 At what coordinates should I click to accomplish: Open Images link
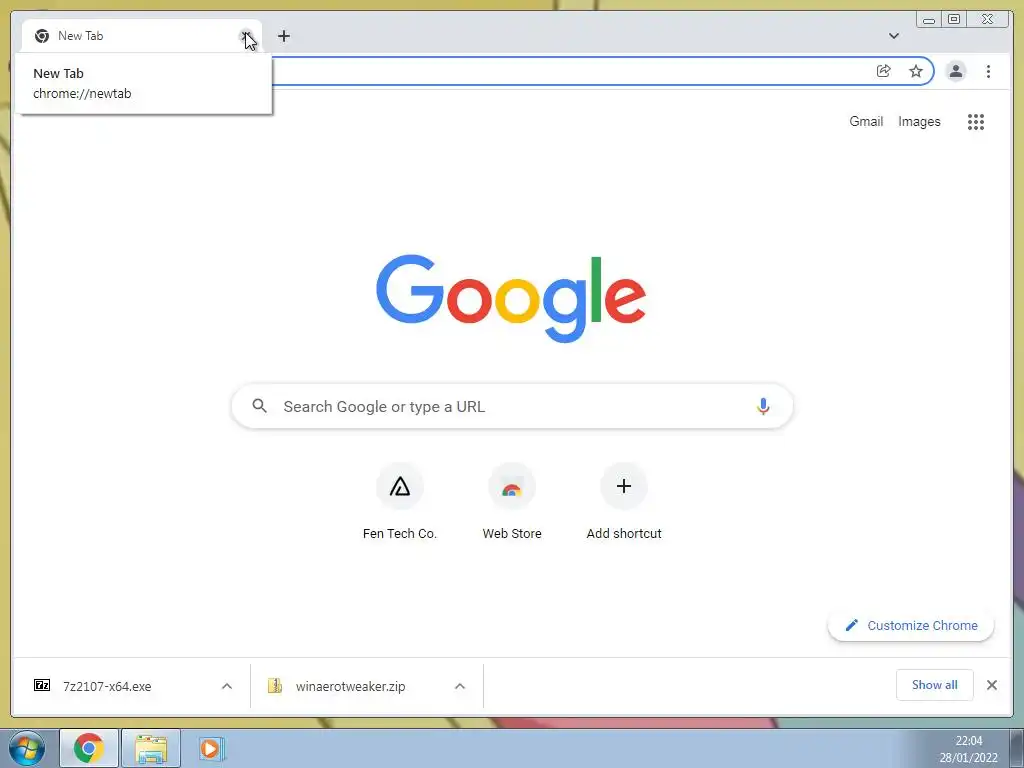click(x=919, y=121)
